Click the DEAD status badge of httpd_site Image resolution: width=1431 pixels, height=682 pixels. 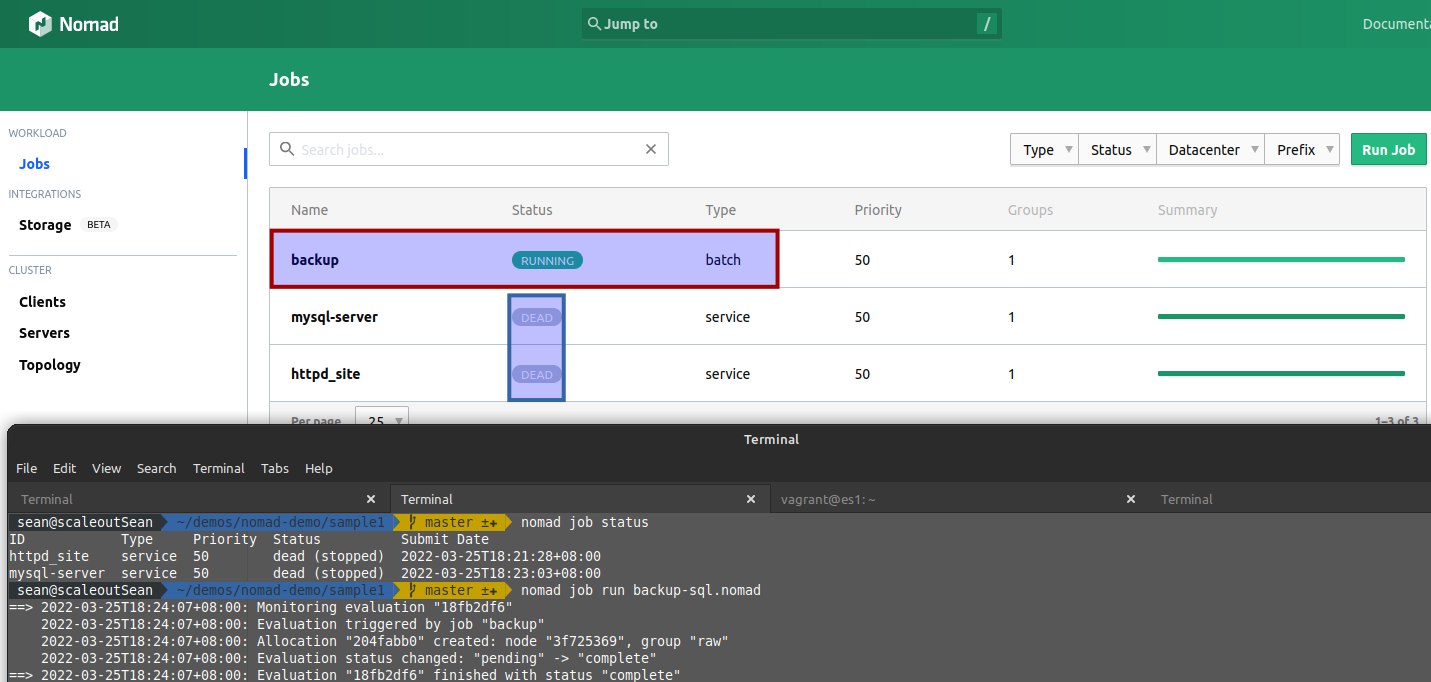pos(536,374)
